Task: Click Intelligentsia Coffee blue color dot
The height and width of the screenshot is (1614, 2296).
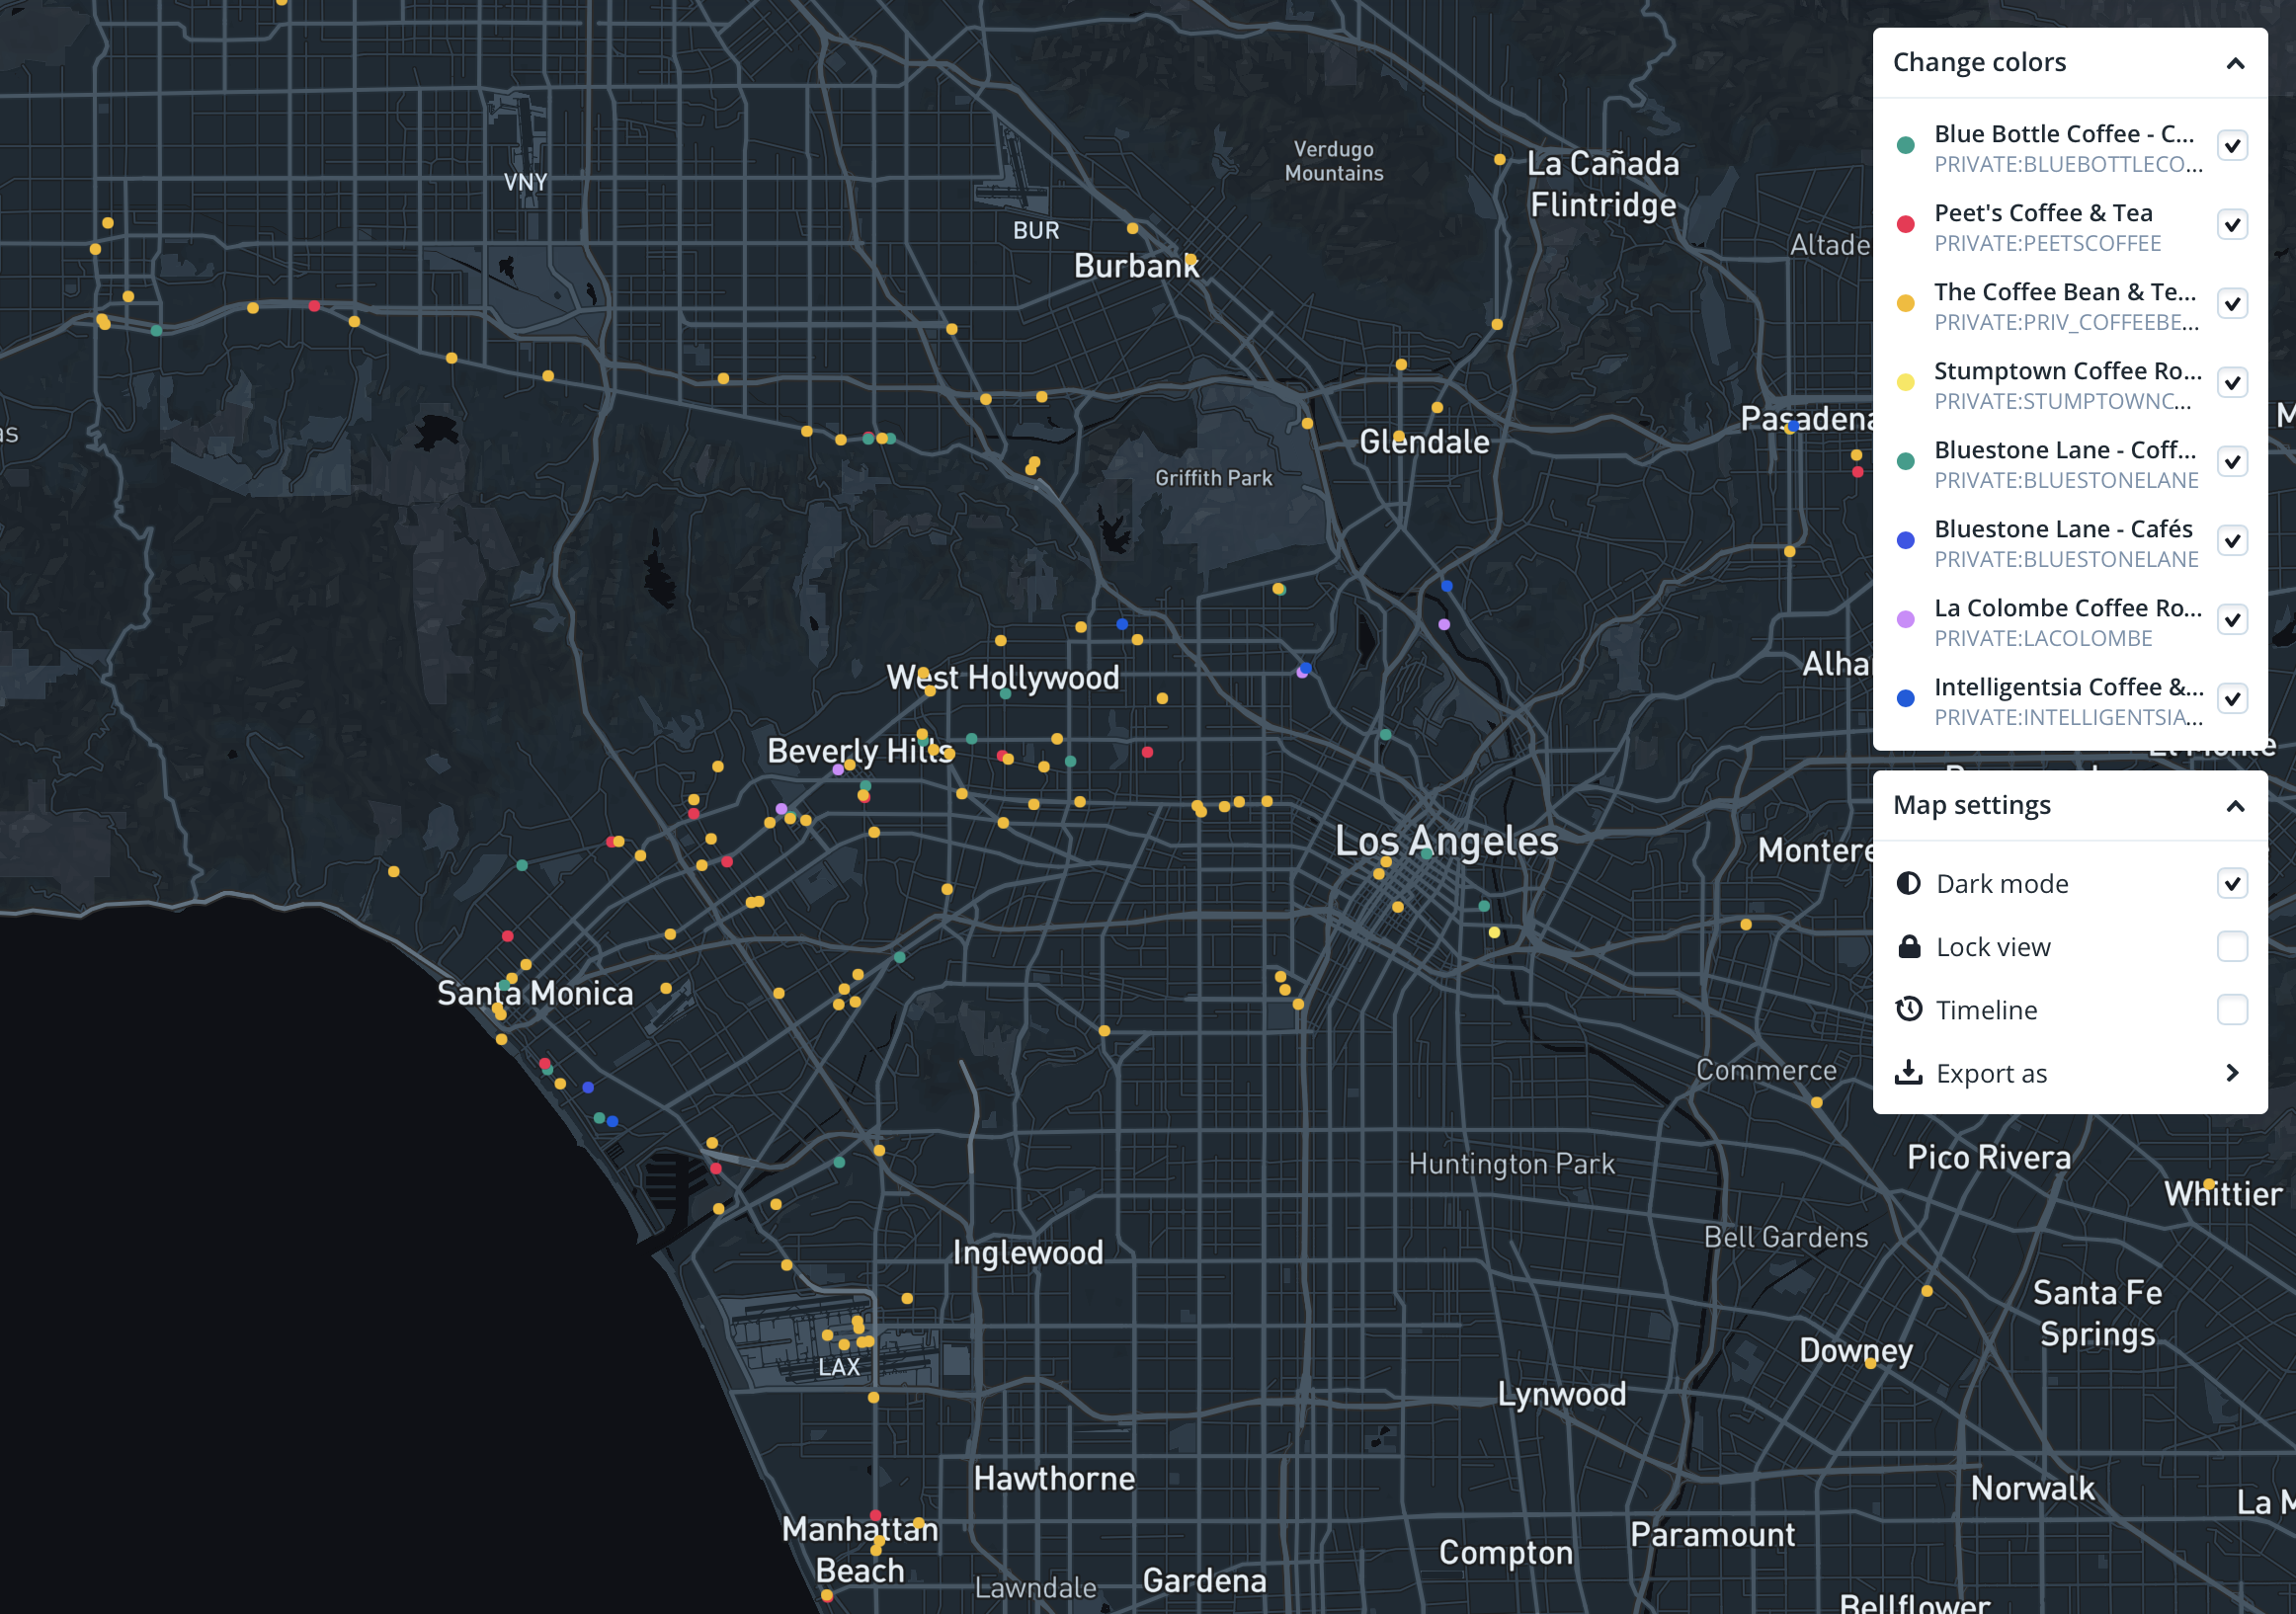Action: coord(1905,699)
